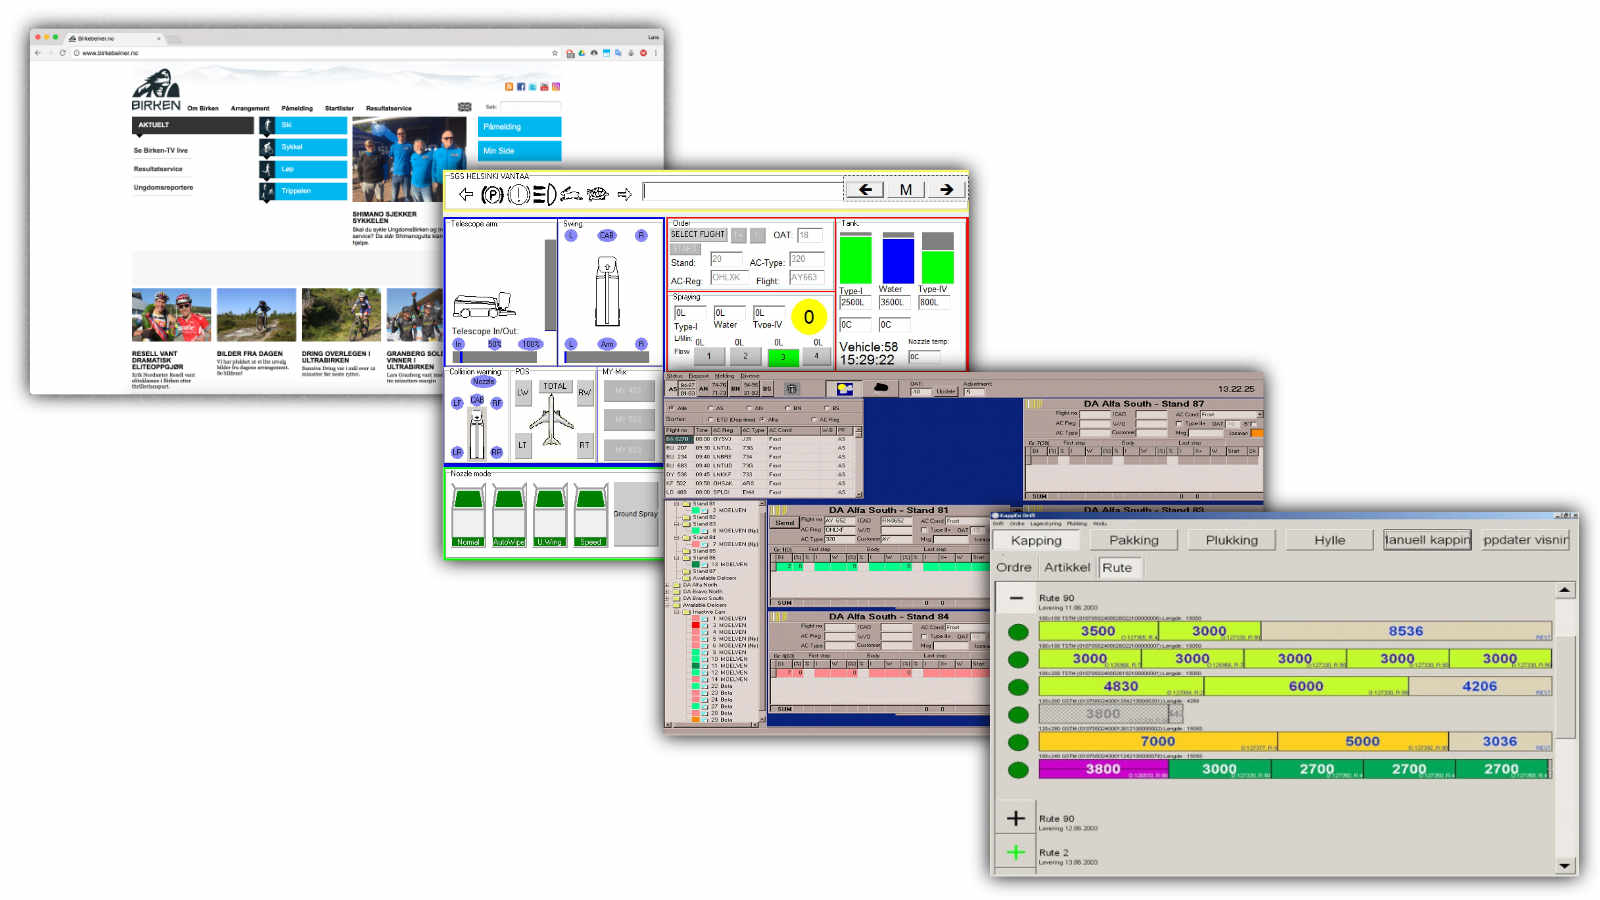Toggle the headlight beam icon

coord(544,195)
